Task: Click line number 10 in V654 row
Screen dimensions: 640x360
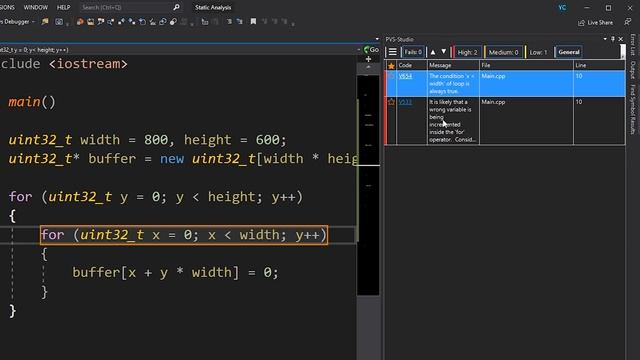Action: (579, 76)
